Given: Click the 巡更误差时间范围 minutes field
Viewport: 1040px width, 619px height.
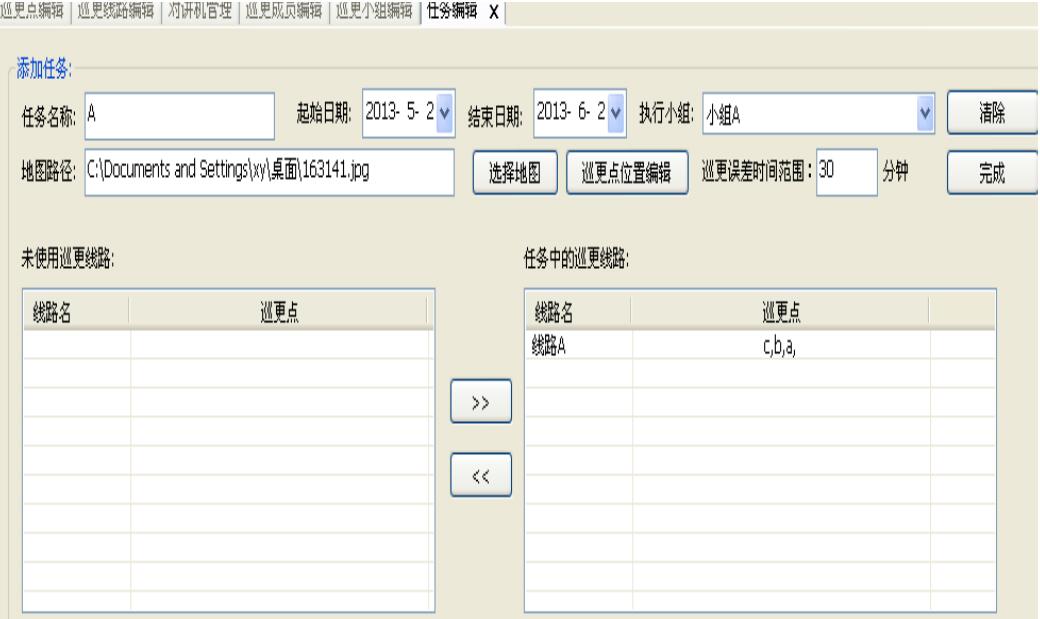Looking at the screenshot, I should coord(847,172).
